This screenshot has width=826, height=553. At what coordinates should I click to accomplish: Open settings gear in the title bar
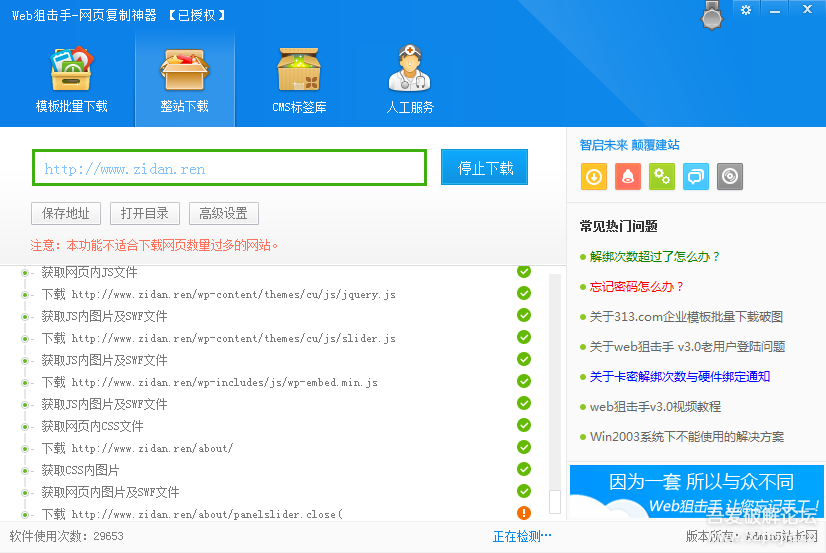(746, 10)
